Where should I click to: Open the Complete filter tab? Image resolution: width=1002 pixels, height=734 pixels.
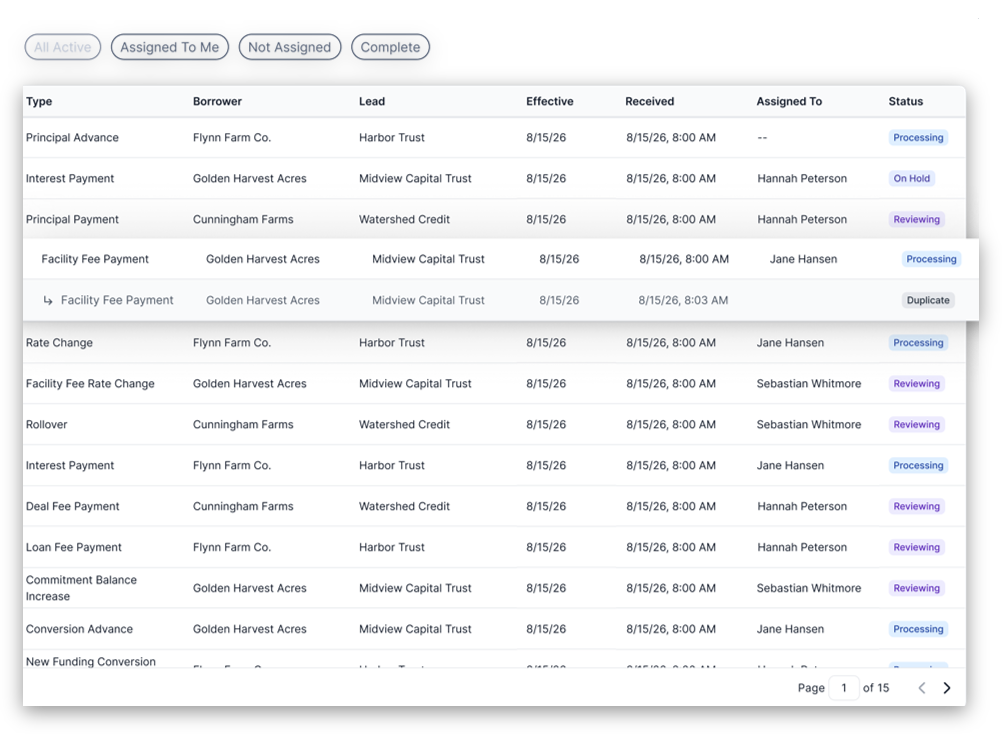coord(390,47)
